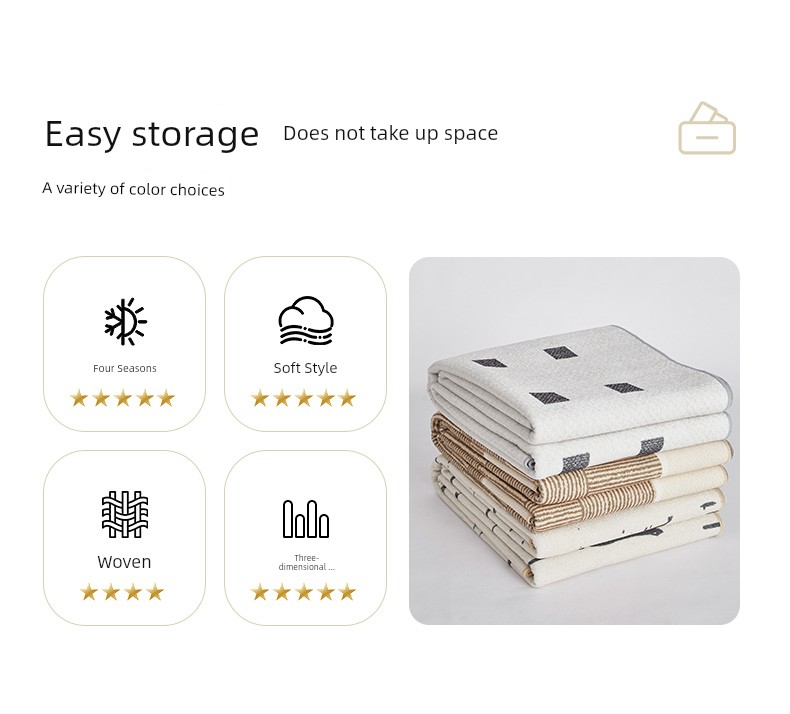Click the Three-dimensional bars icon
The width and height of the screenshot is (790, 714).
(x=306, y=518)
